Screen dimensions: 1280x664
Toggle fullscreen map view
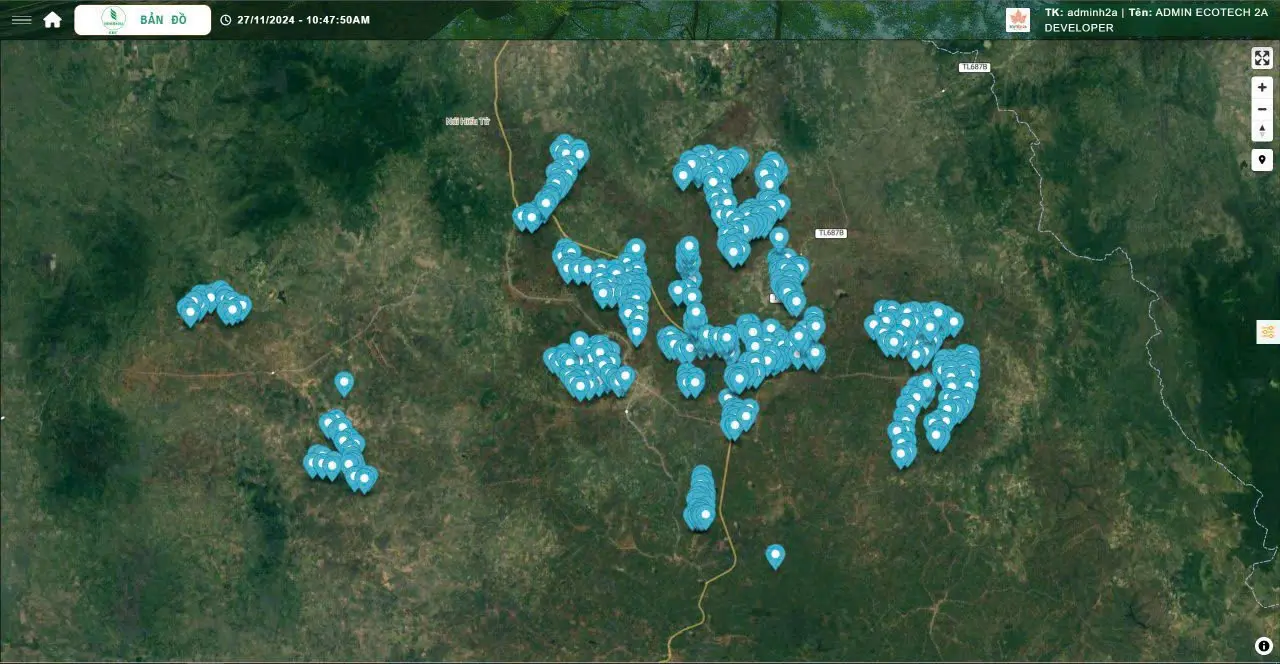1262,58
